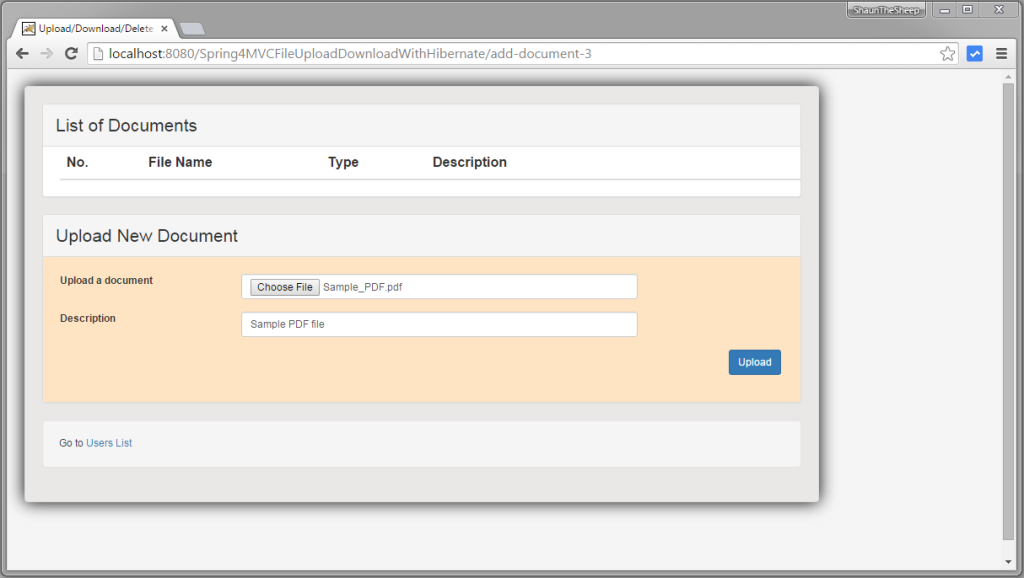Click the back navigation arrow
This screenshot has width=1024, height=578.
pos(22,53)
